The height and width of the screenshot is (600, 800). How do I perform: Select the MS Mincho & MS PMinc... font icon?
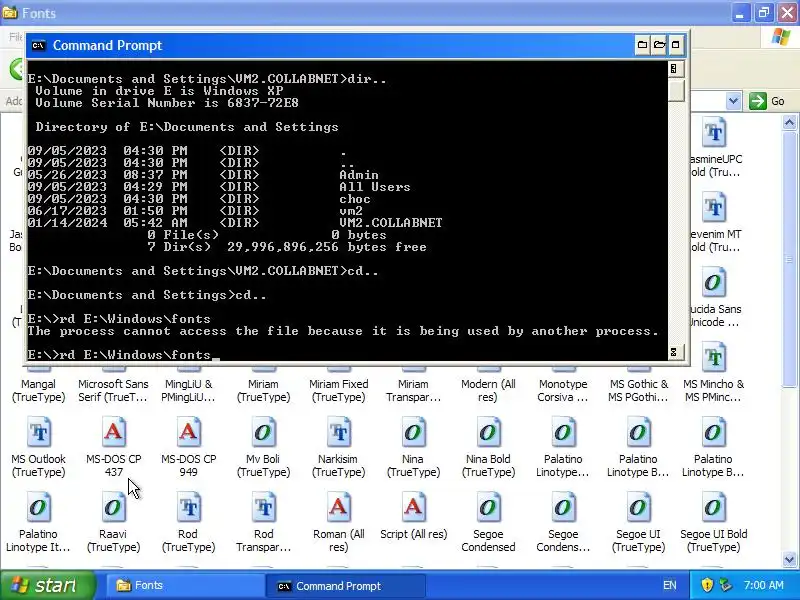(x=713, y=358)
